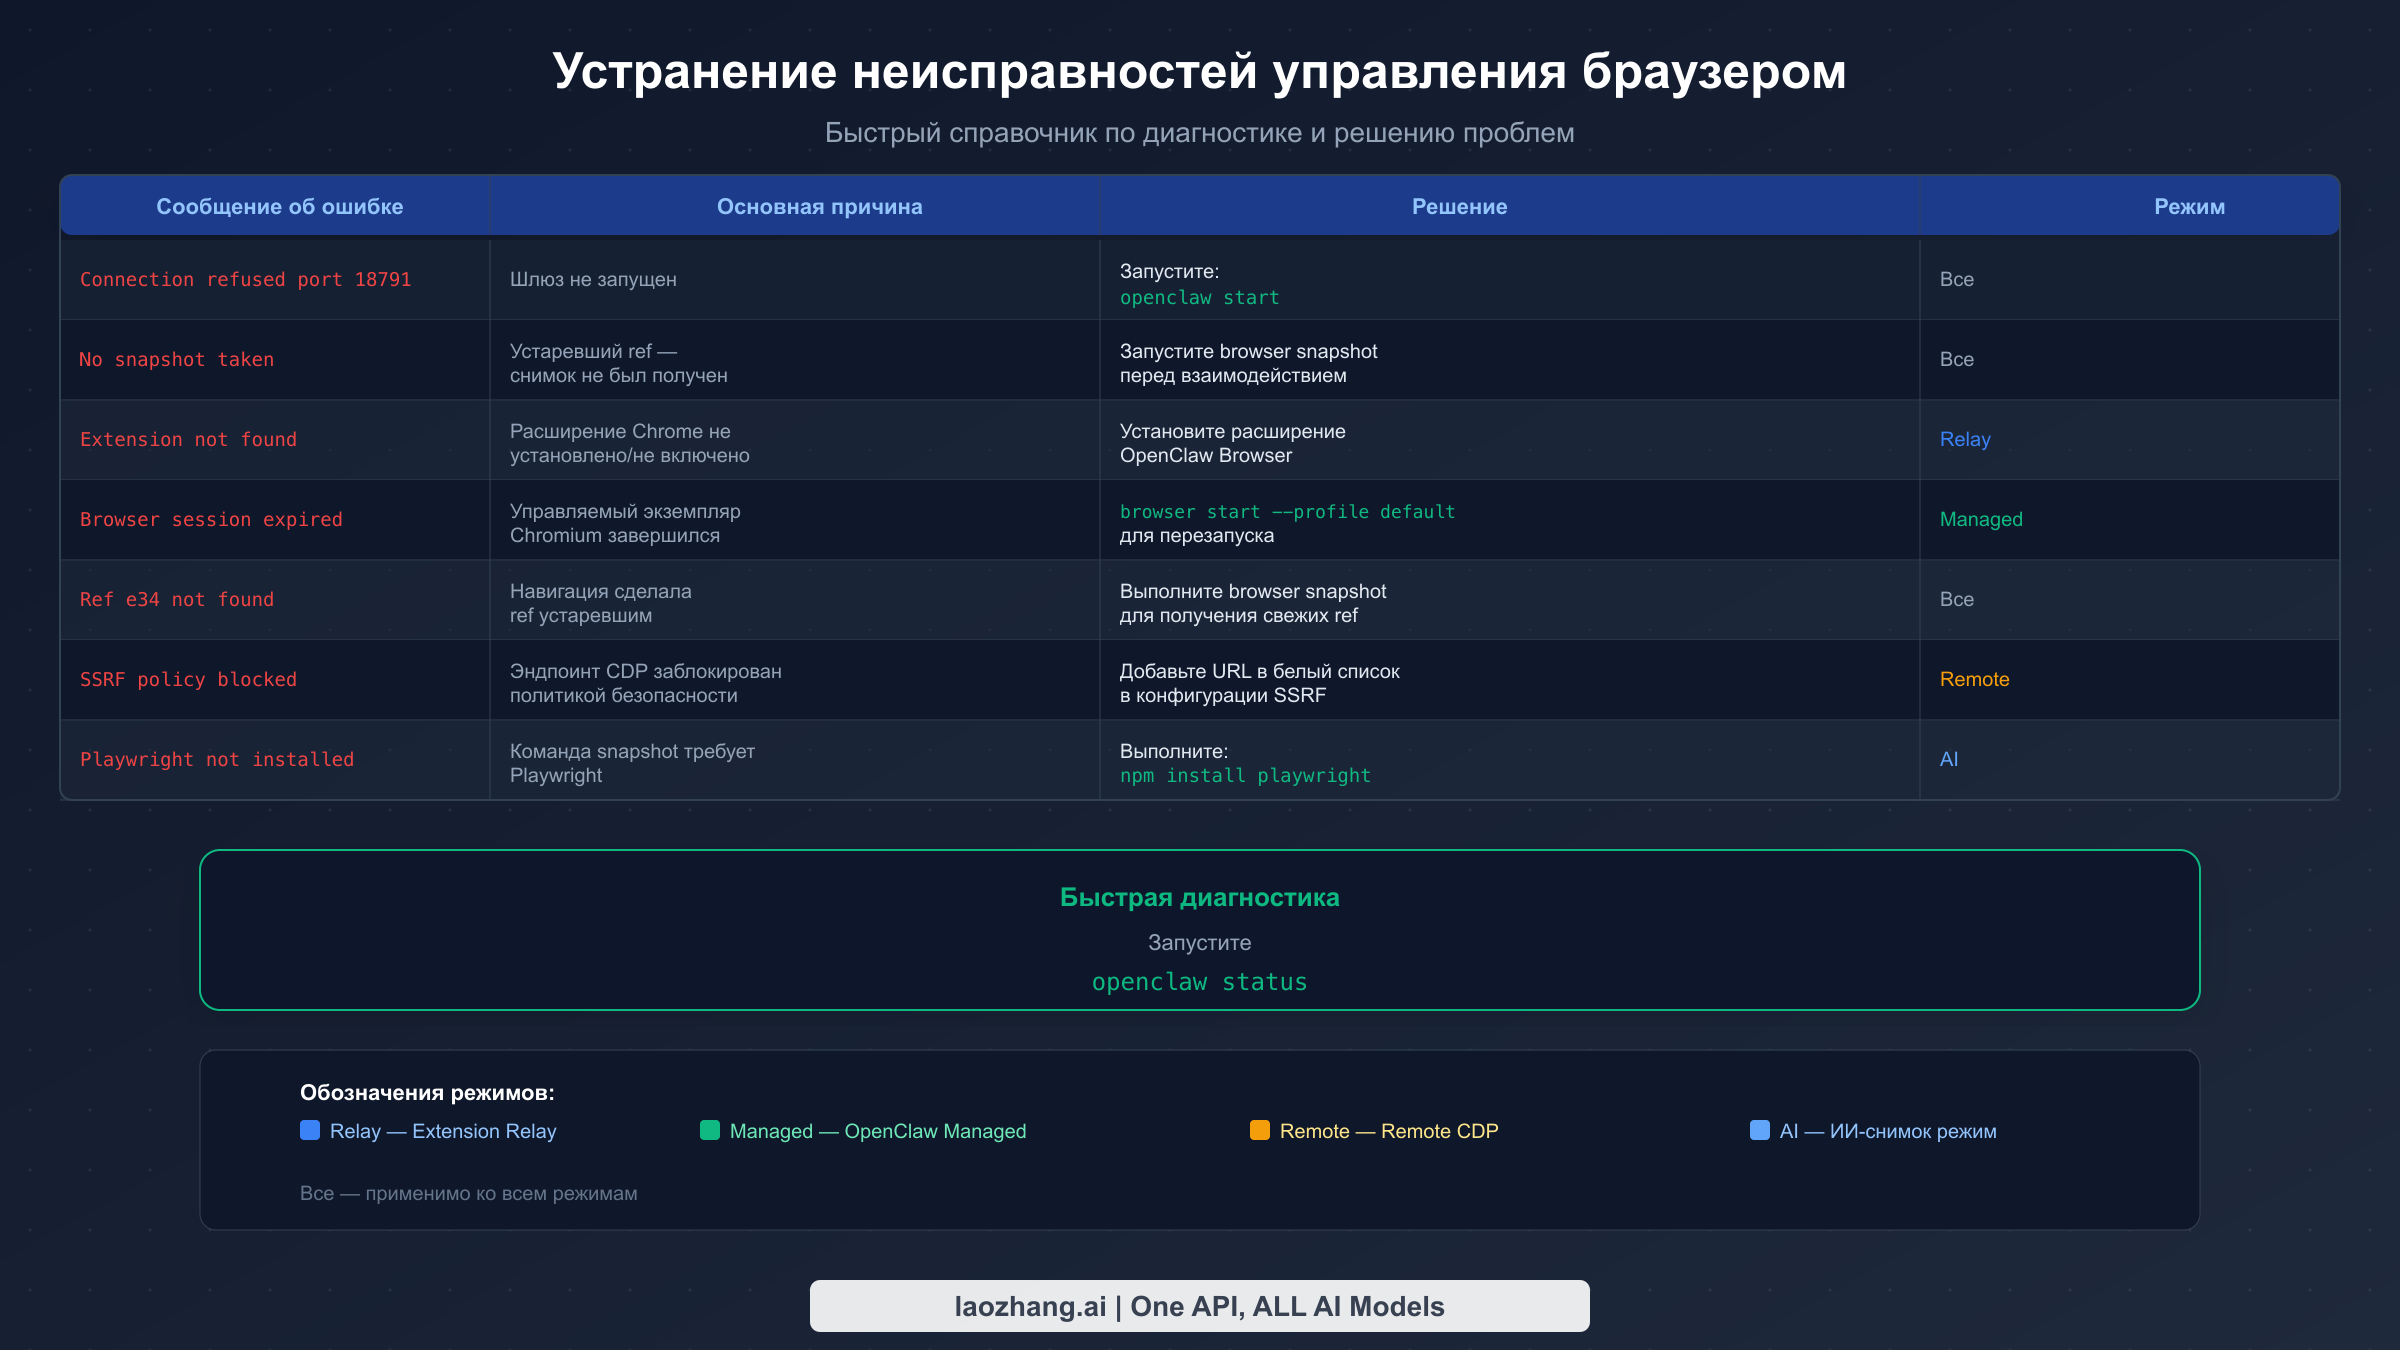Screen dimensions: 2400x1350
Task: Expand the Extension not found row
Action: click(189, 439)
